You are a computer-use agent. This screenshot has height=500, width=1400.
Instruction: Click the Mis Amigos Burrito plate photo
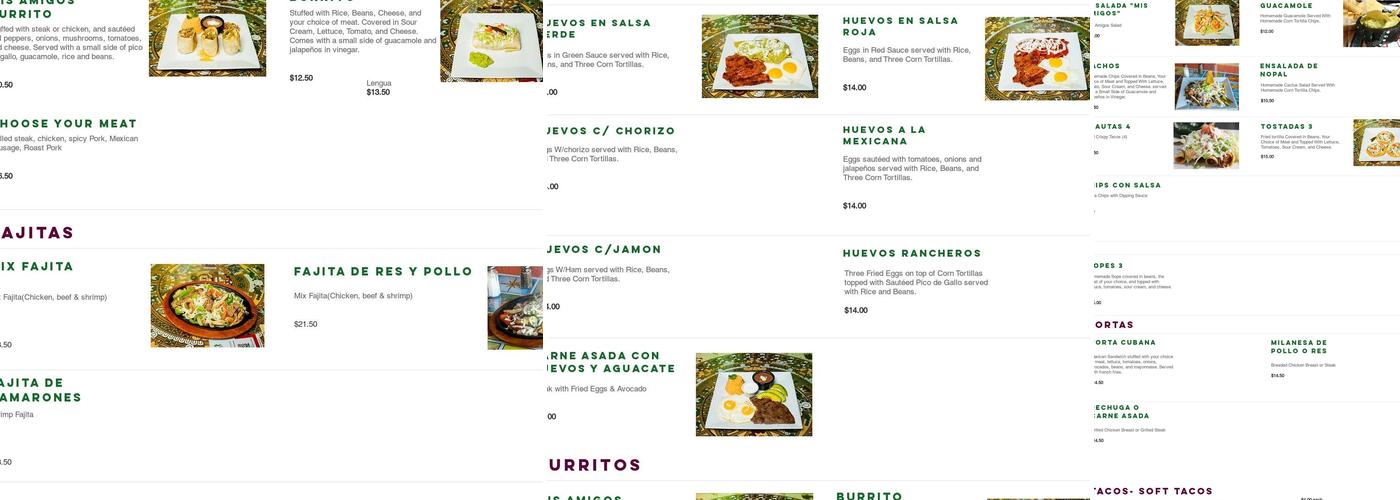coord(208,38)
